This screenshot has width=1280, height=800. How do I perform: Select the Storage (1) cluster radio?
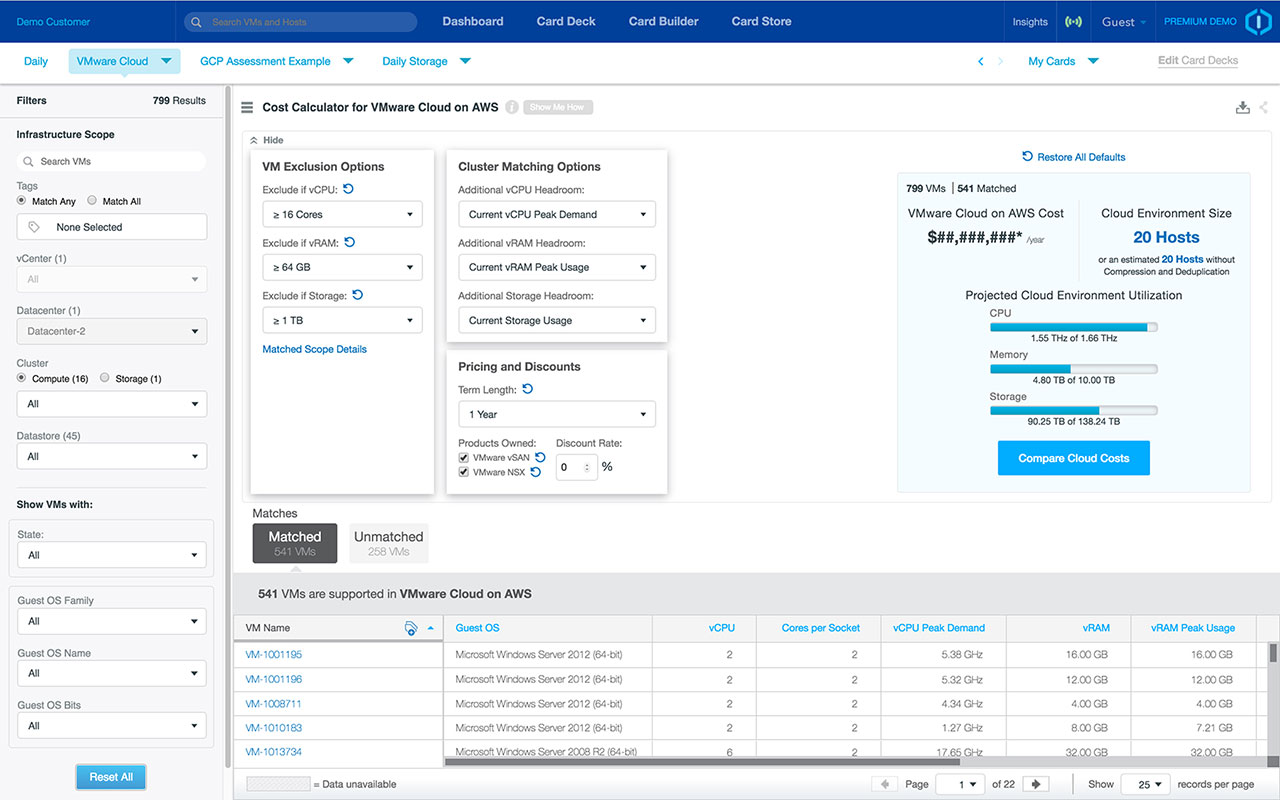coord(105,378)
